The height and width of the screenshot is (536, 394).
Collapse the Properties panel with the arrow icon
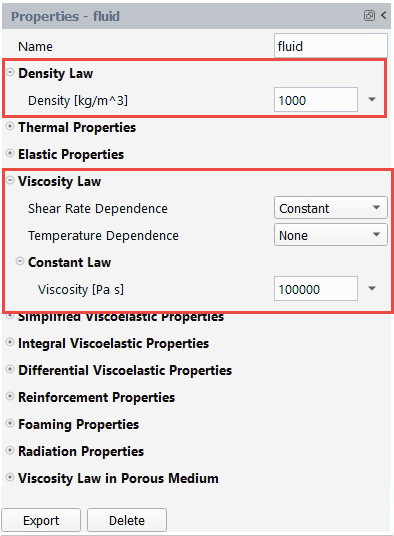pos(384,15)
